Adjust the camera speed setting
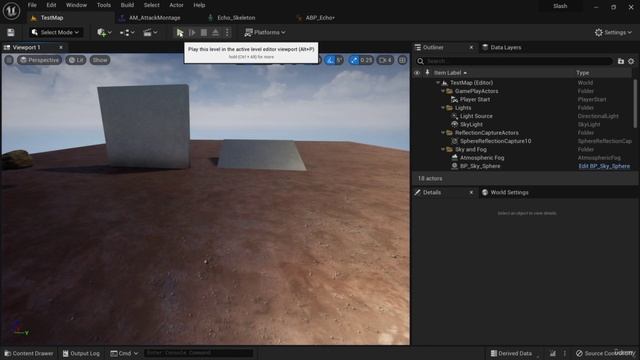The image size is (640, 360). pyautogui.click(x=384, y=60)
